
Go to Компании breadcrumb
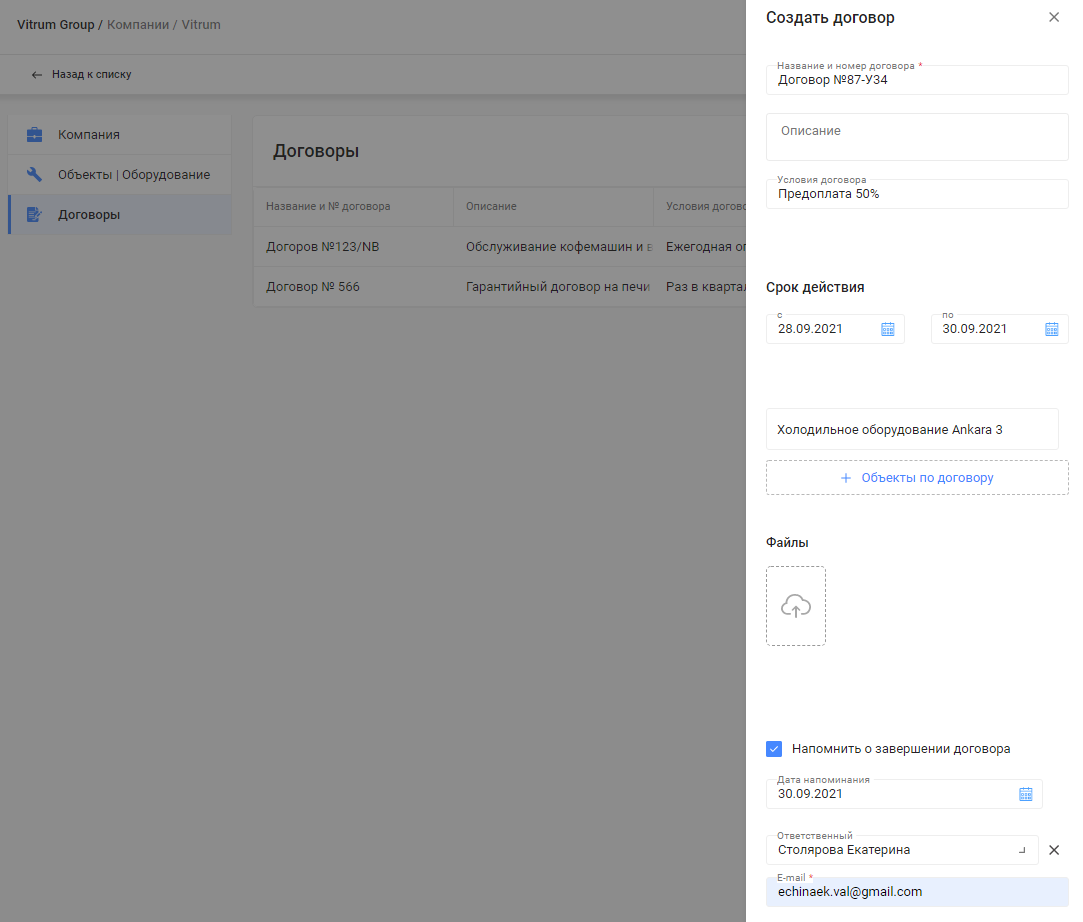137,25
